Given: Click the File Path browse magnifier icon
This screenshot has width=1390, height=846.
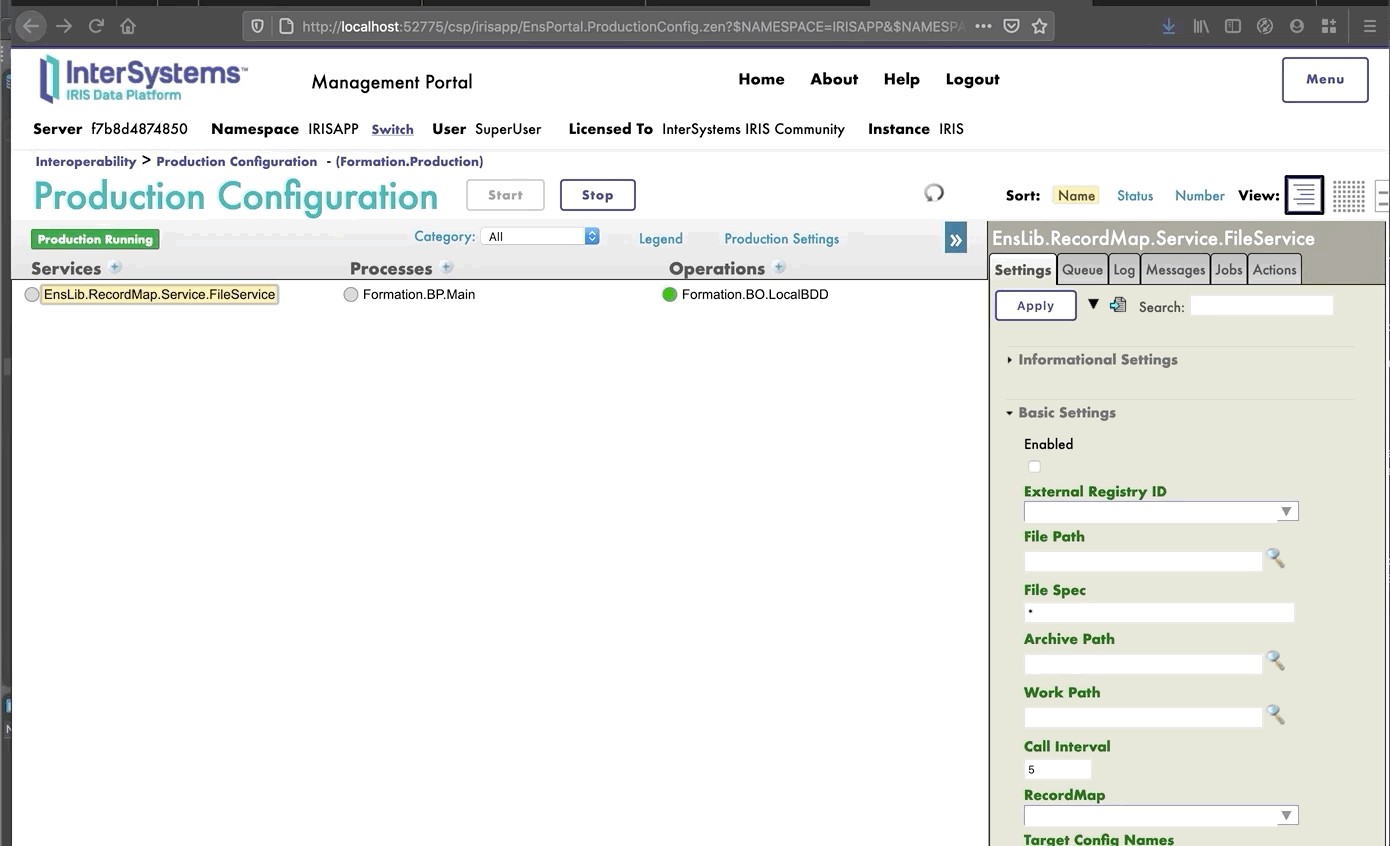Looking at the screenshot, I should pyautogui.click(x=1275, y=559).
